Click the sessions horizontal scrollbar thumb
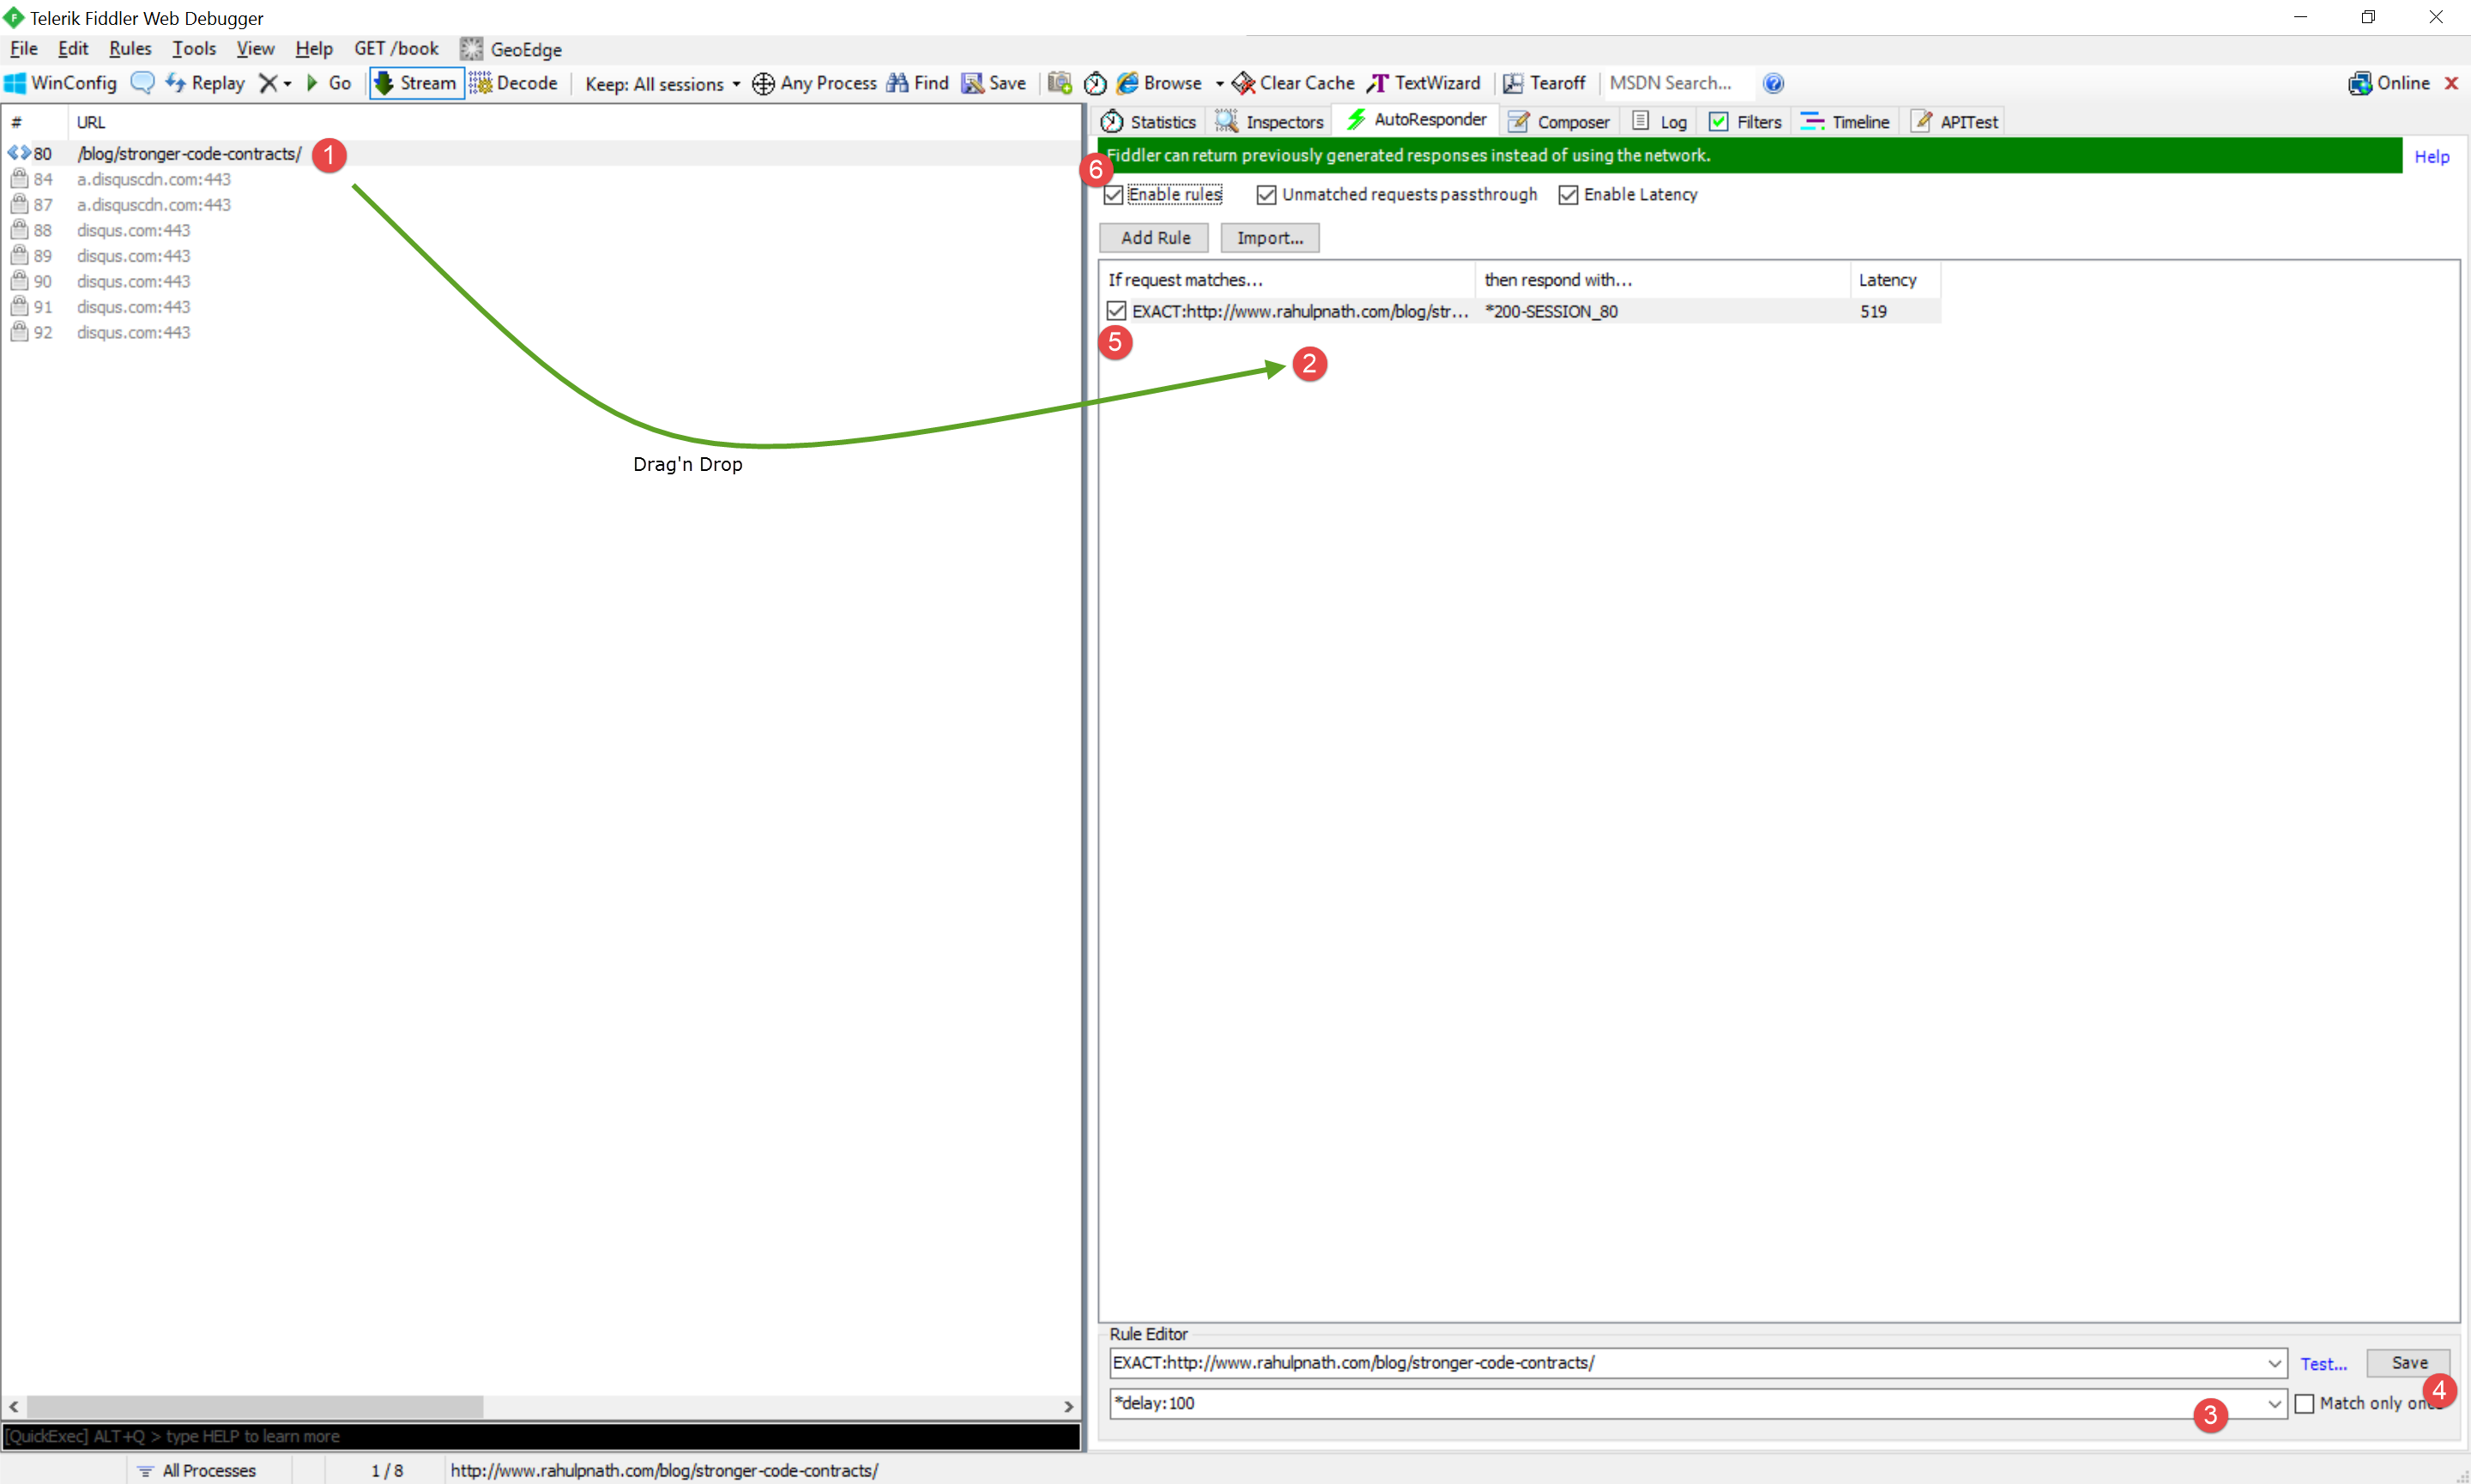Image resolution: width=2471 pixels, height=1484 pixels. tap(255, 1407)
